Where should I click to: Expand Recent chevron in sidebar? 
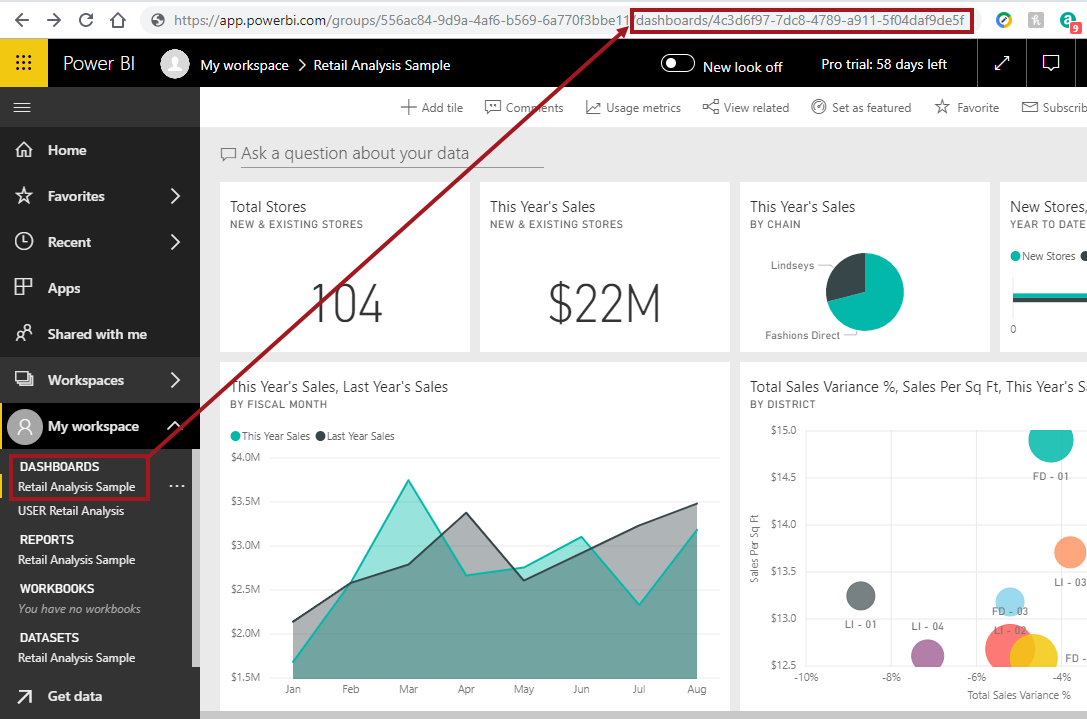(175, 242)
